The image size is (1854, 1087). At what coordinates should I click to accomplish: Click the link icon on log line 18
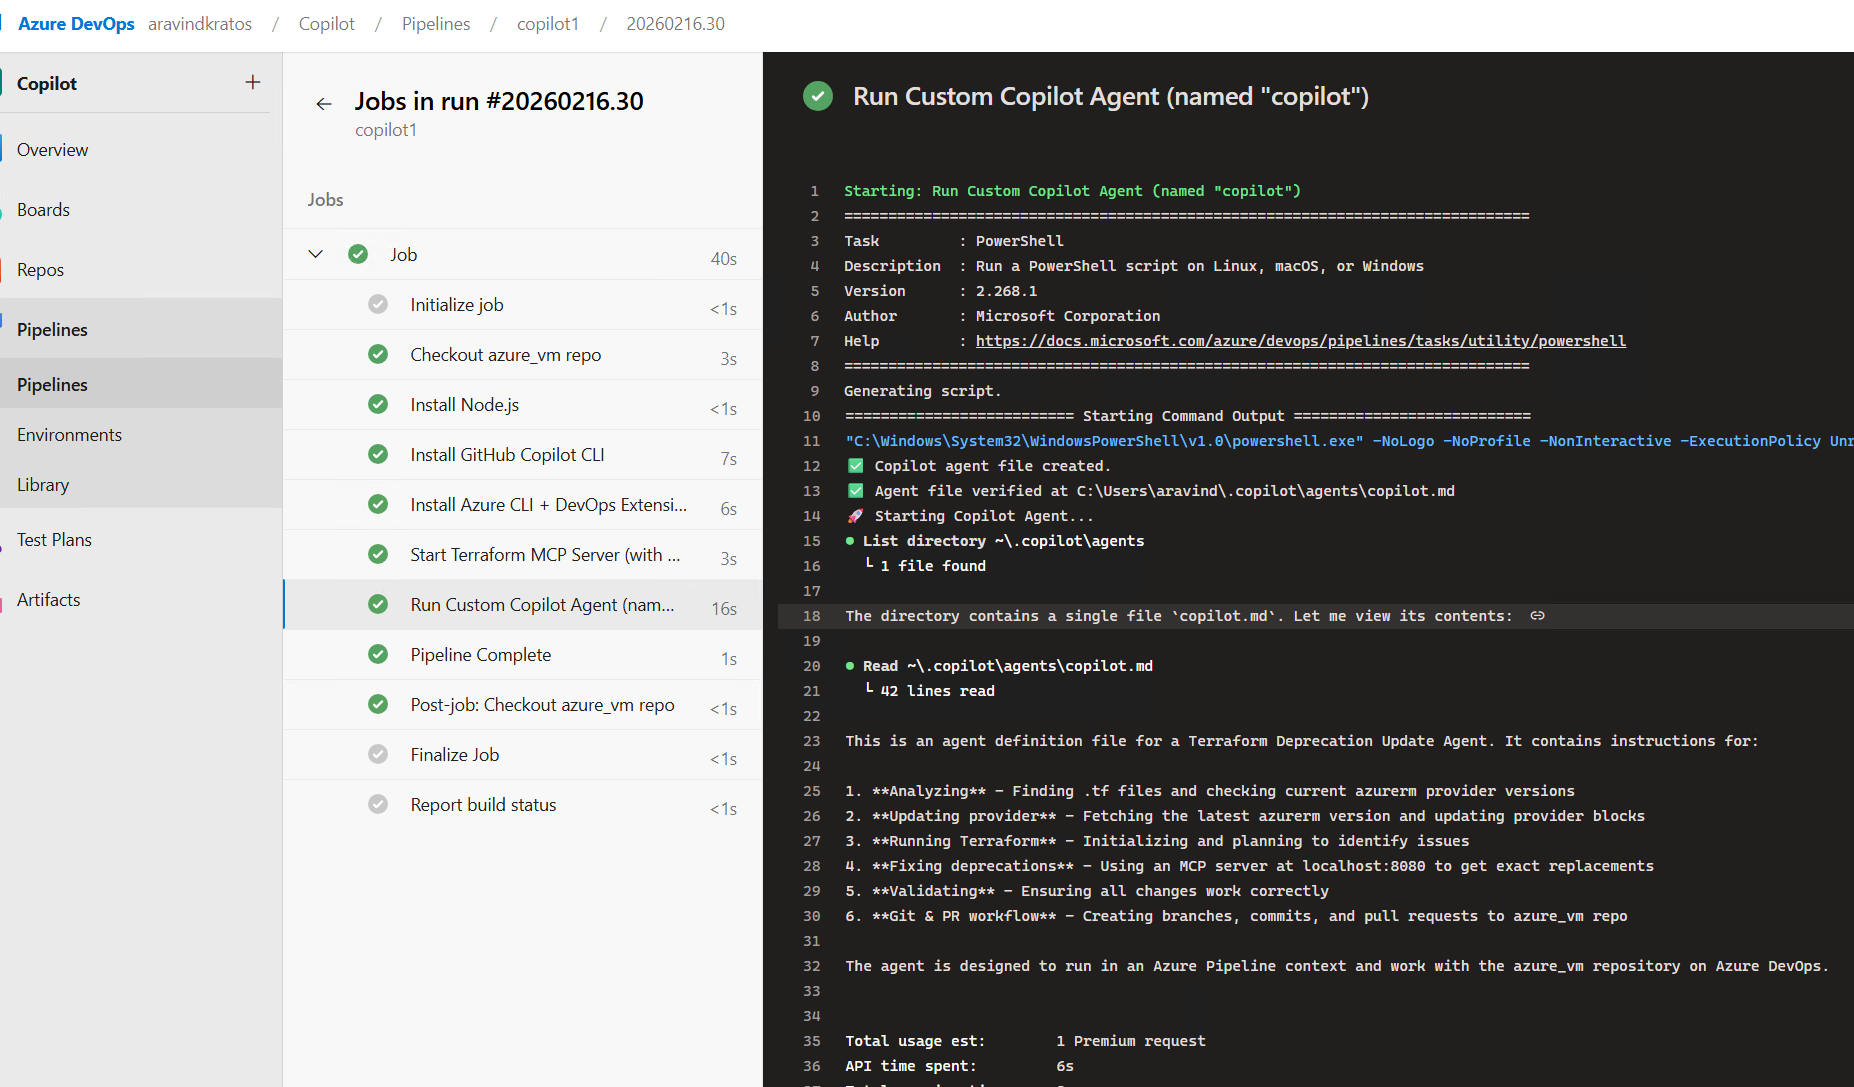pos(1537,616)
